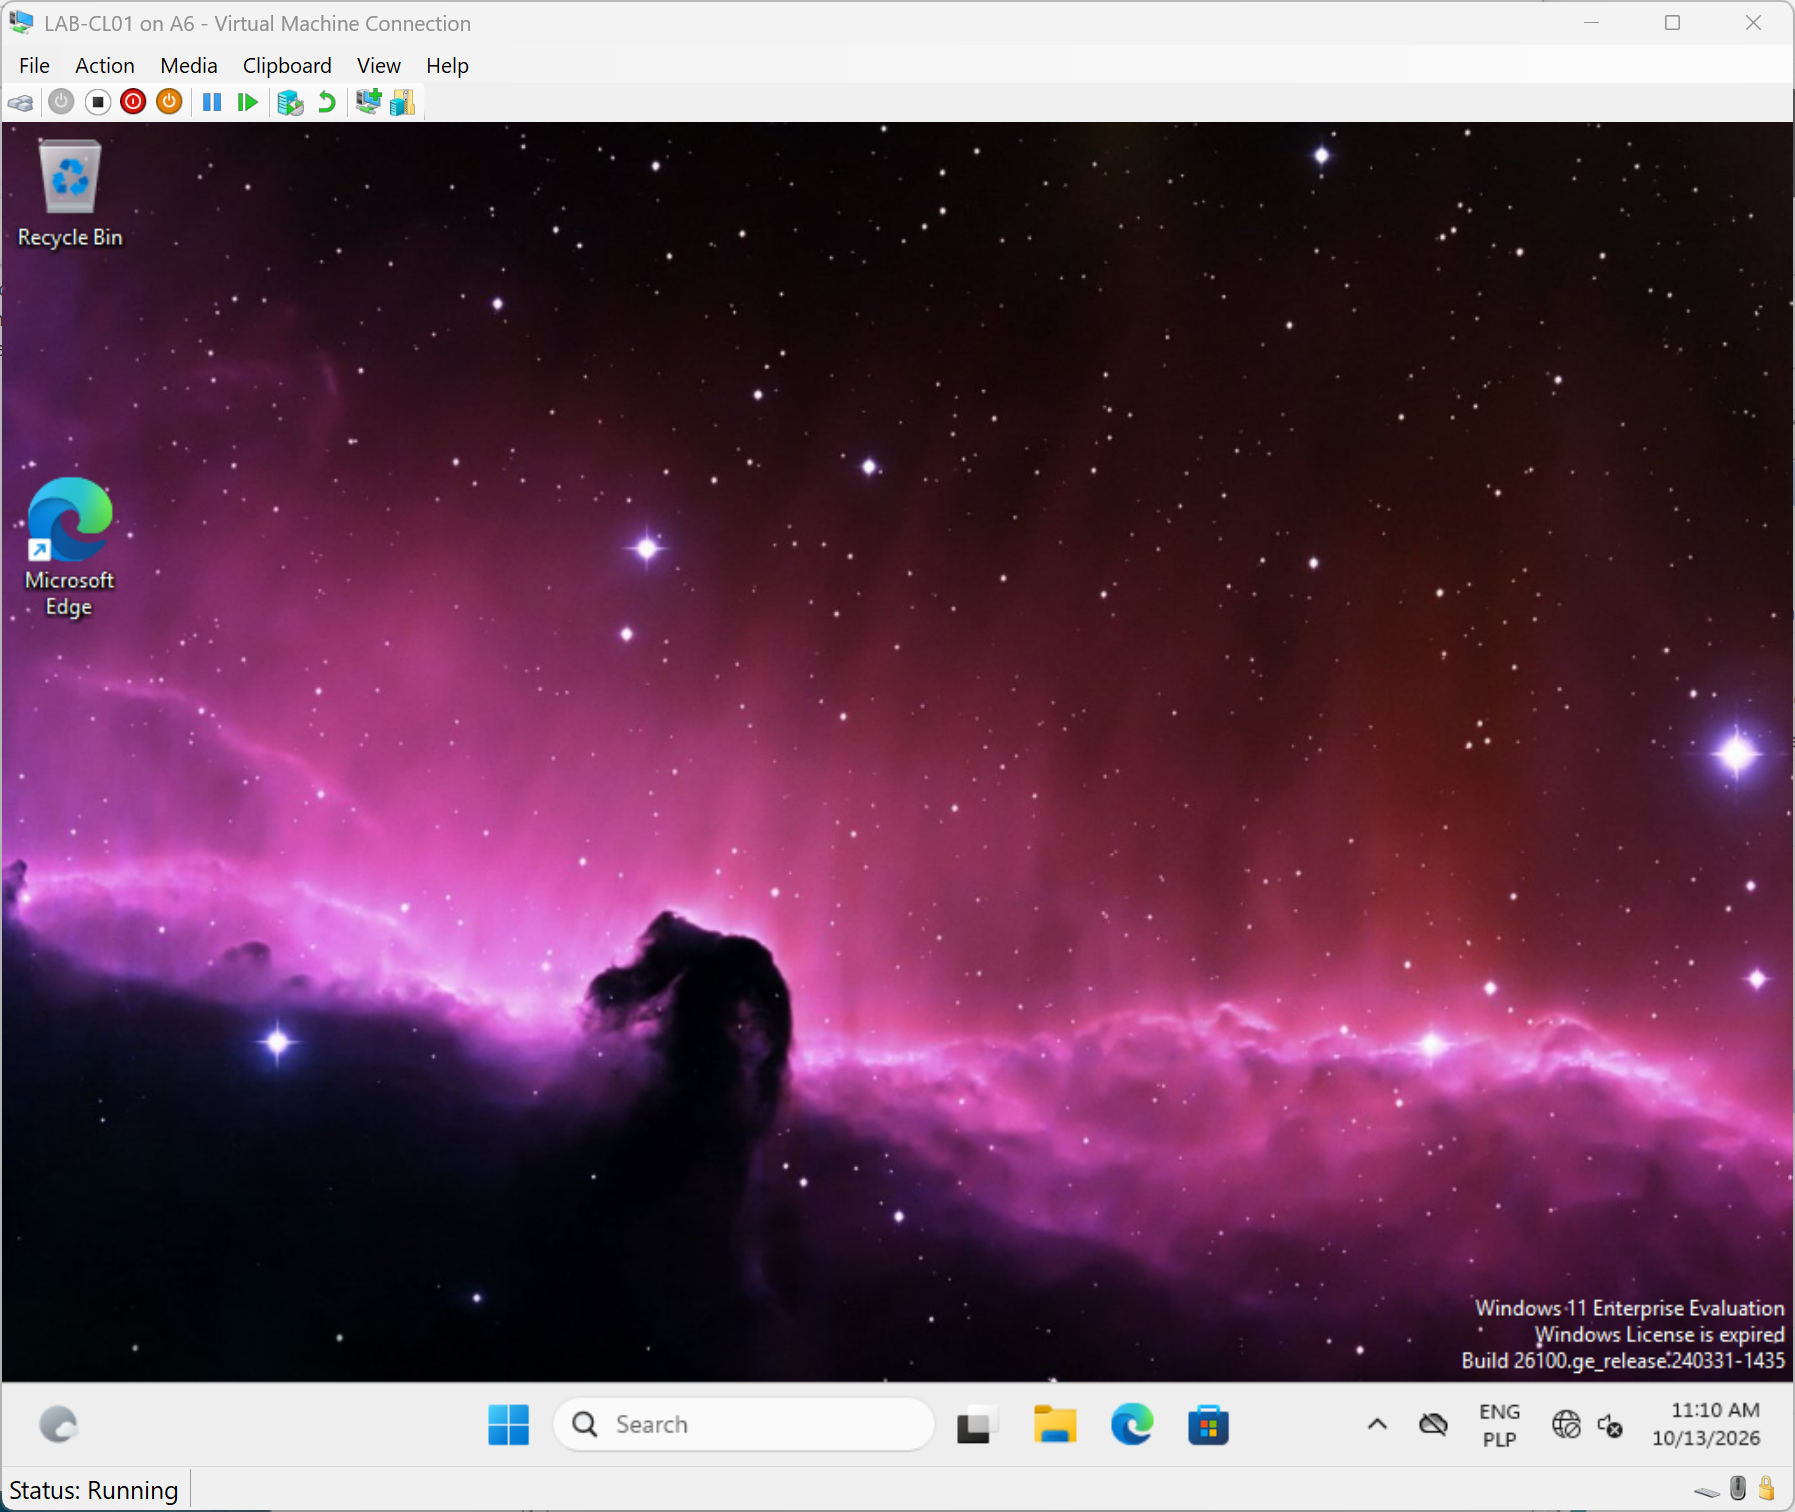Viewport: 1795px width, 1512px height.
Task: Open the Windows Start menu
Action: 508,1424
